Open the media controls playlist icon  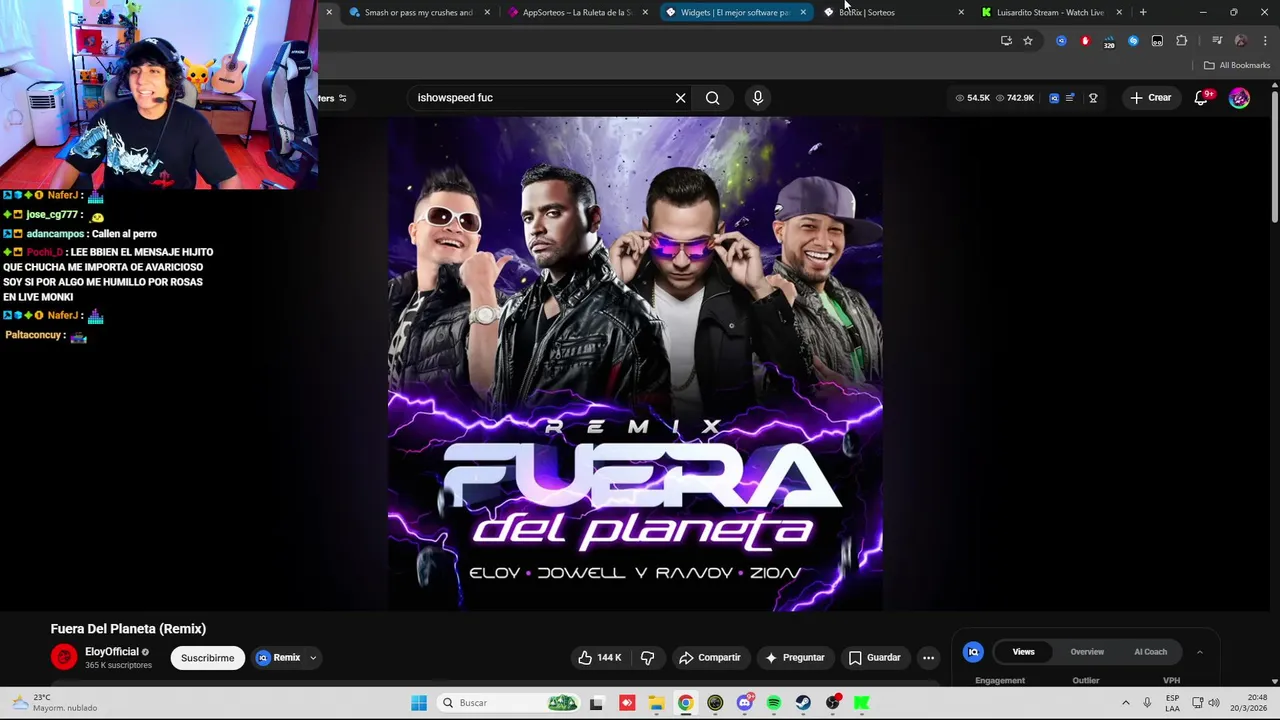coord(1217,41)
